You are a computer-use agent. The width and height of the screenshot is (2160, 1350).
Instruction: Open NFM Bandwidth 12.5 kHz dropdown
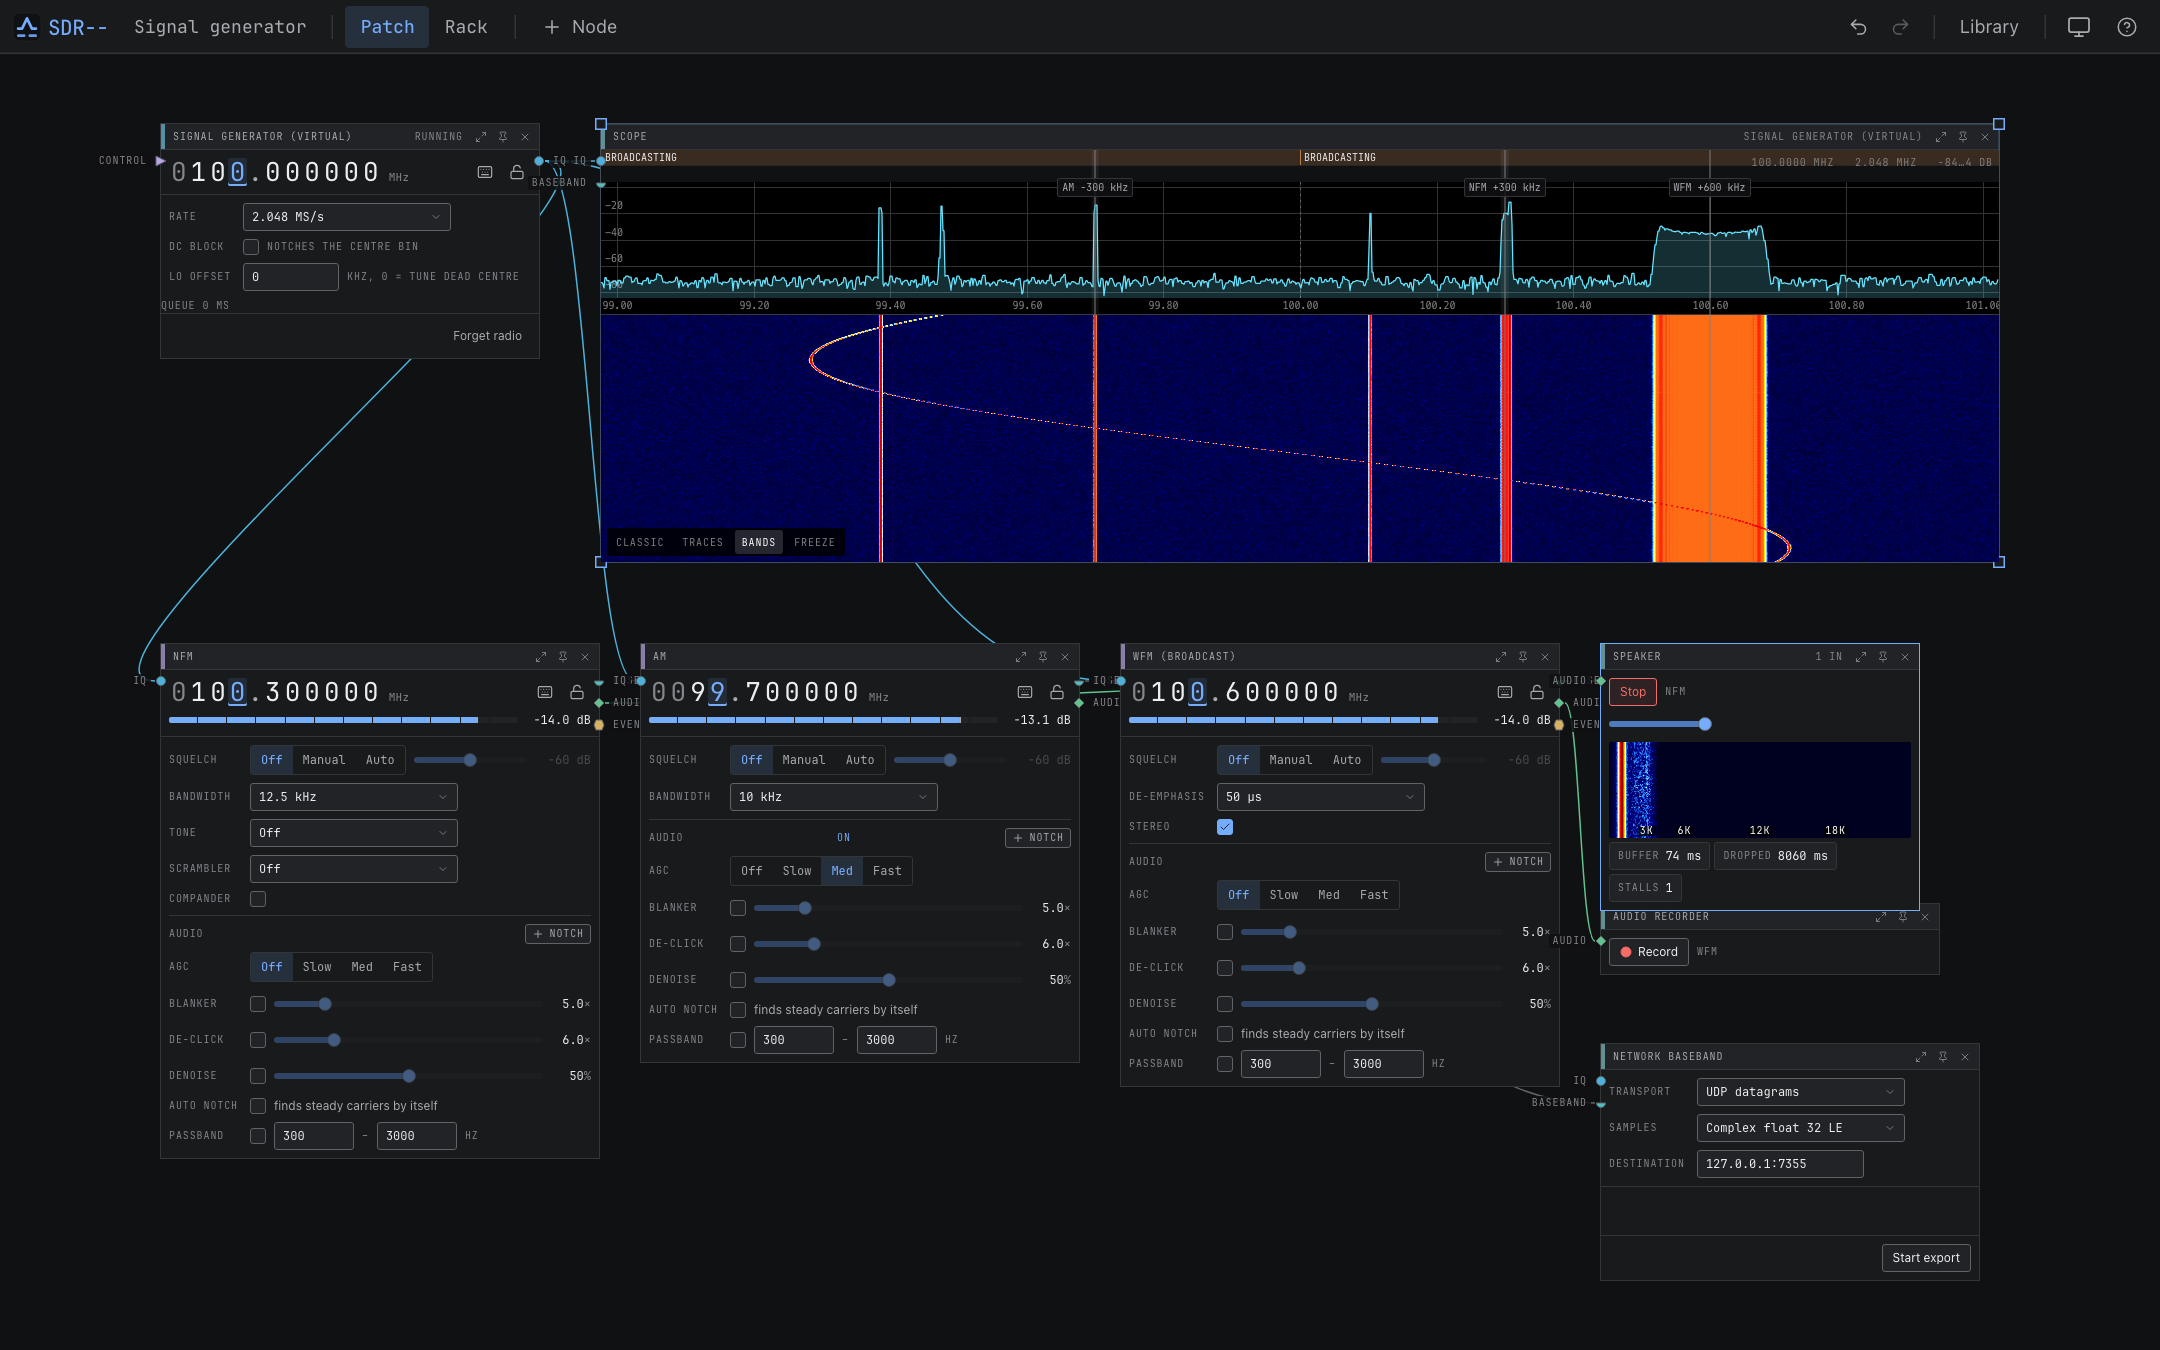[354, 797]
